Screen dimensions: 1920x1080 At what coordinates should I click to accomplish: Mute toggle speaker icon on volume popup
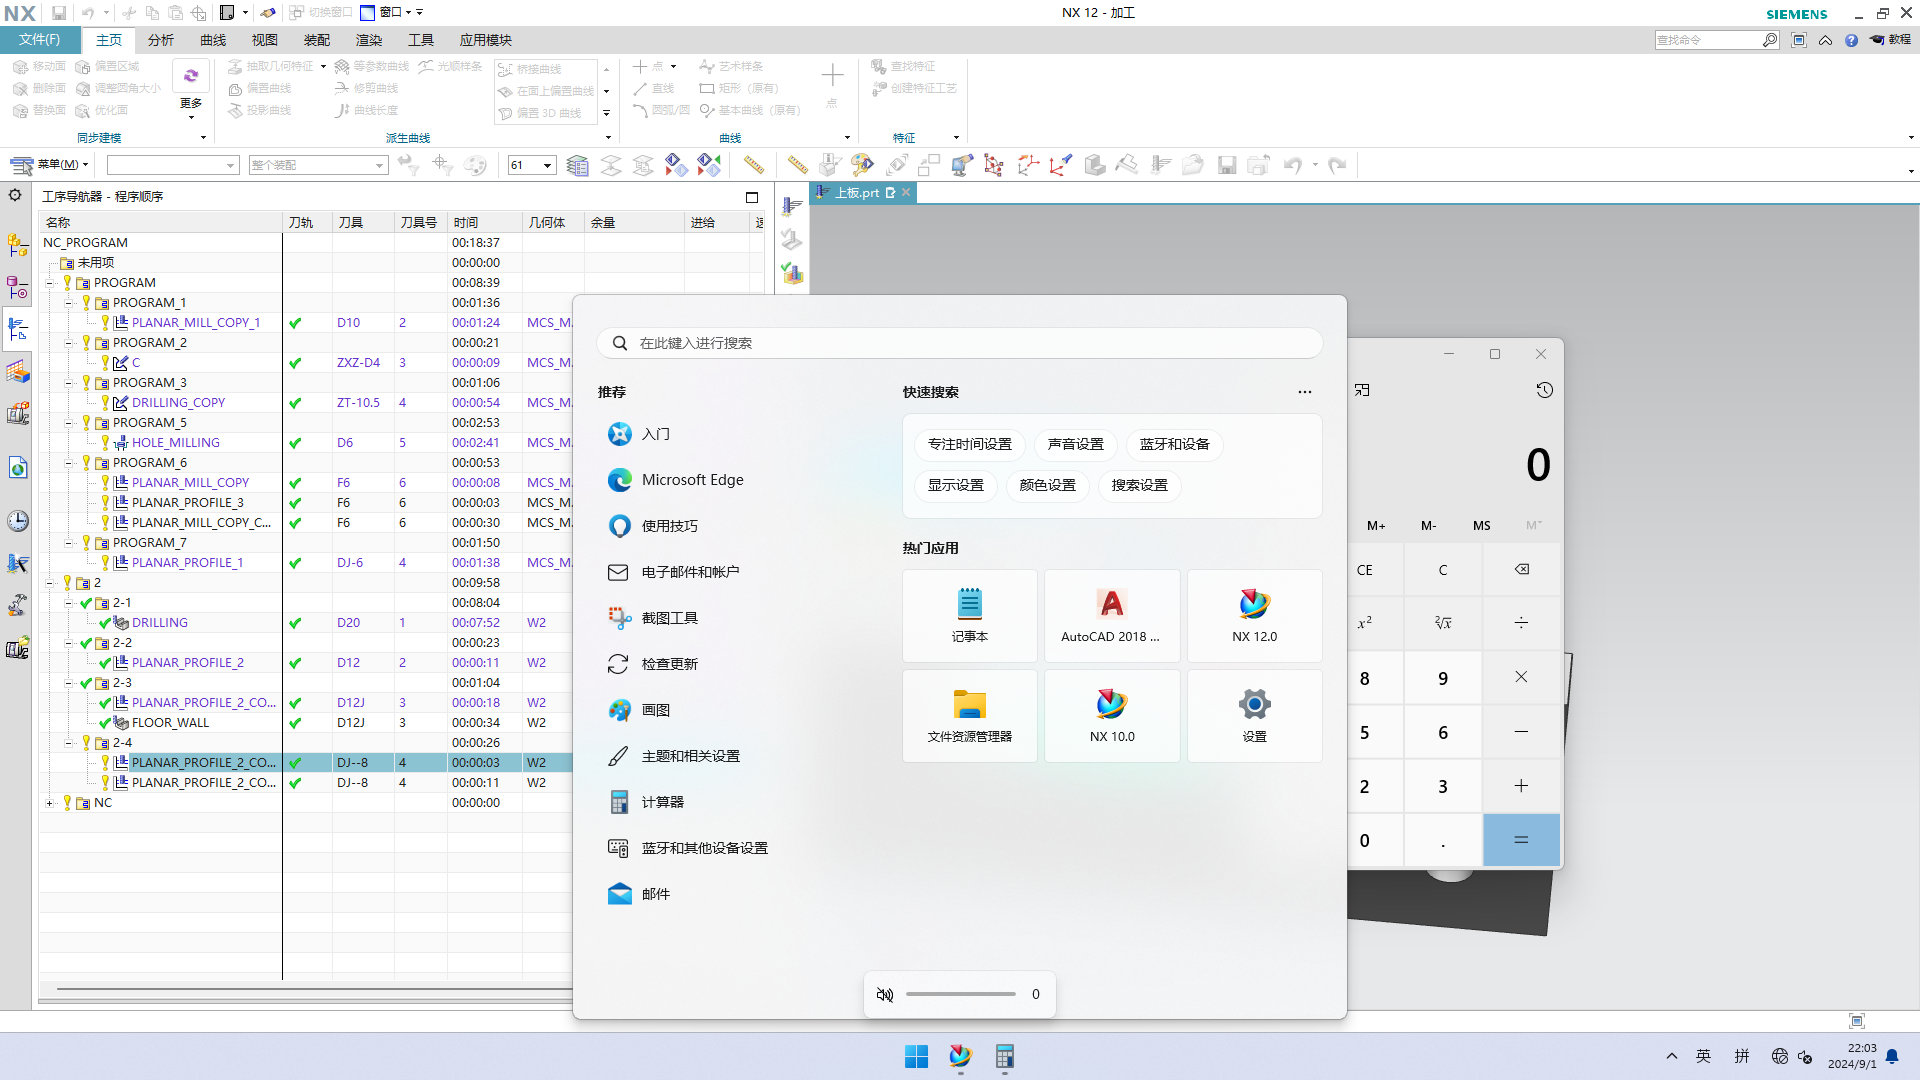click(x=885, y=994)
